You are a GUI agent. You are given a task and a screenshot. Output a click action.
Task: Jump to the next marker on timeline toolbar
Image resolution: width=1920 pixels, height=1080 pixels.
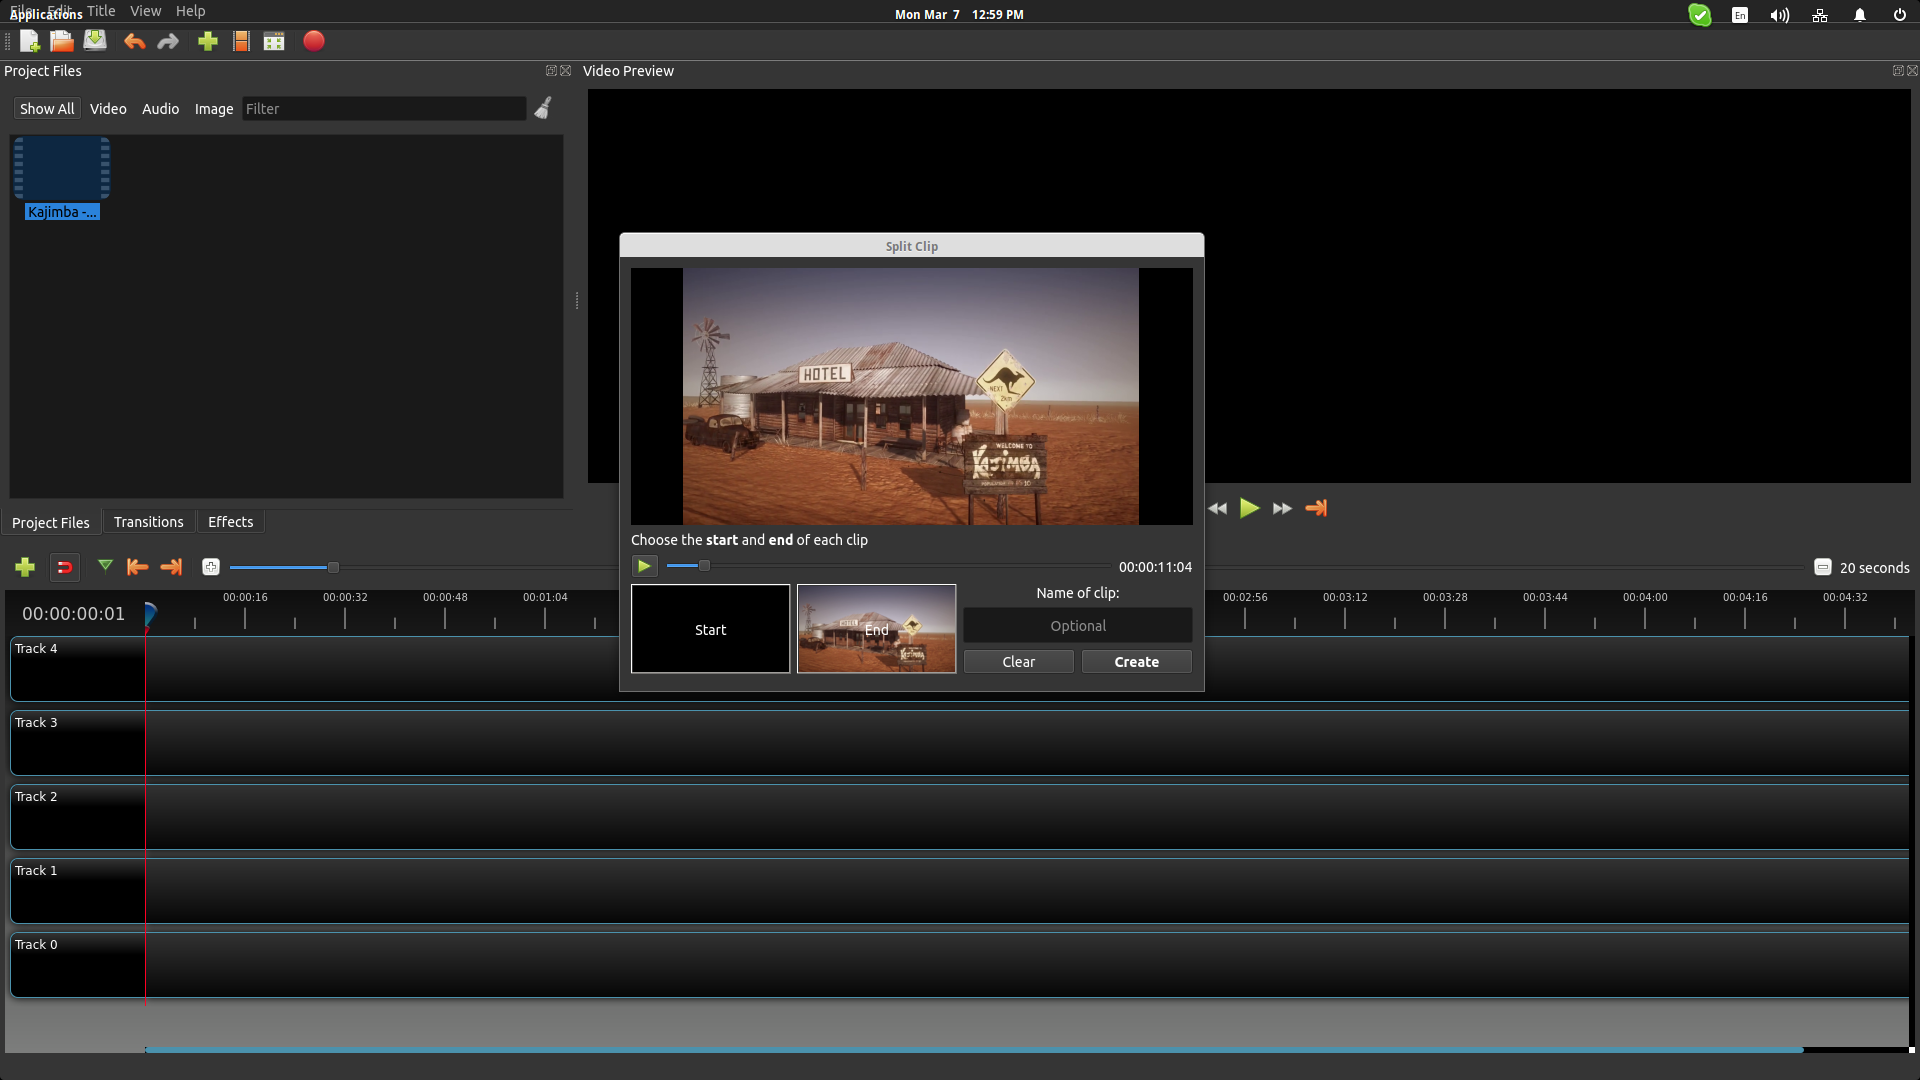tap(171, 567)
